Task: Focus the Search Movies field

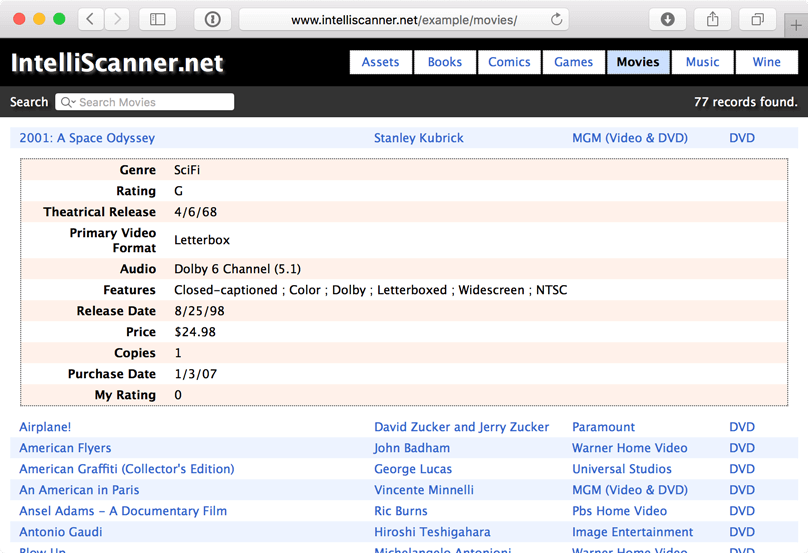Action: 144,102
